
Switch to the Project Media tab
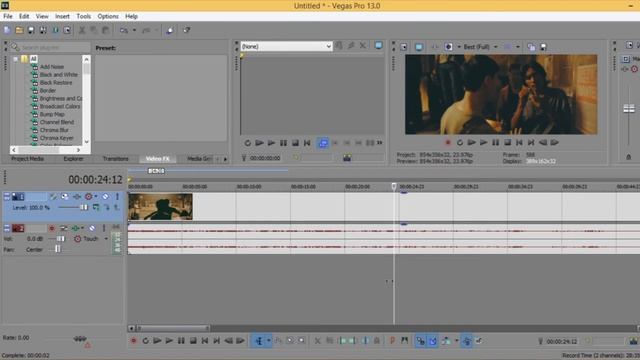coord(27,159)
